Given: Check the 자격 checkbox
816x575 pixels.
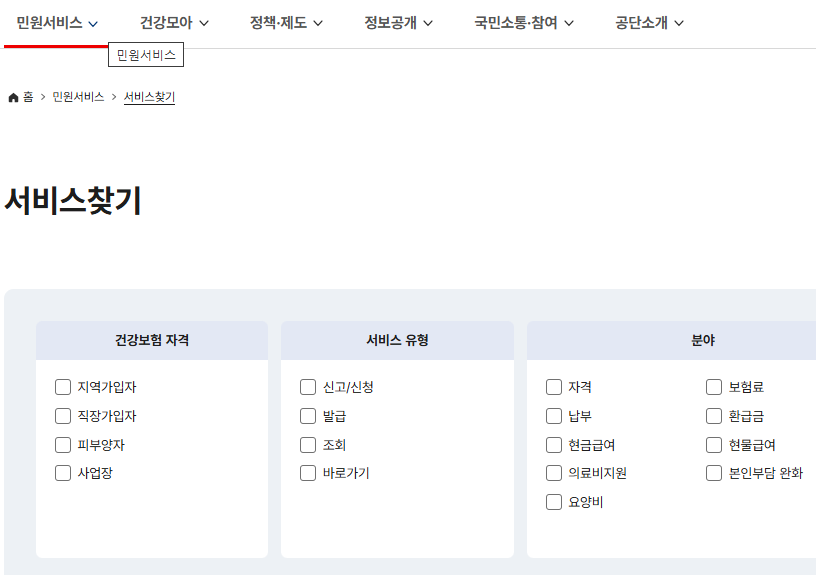Looking at the screenshot, I should coord(554,387).
